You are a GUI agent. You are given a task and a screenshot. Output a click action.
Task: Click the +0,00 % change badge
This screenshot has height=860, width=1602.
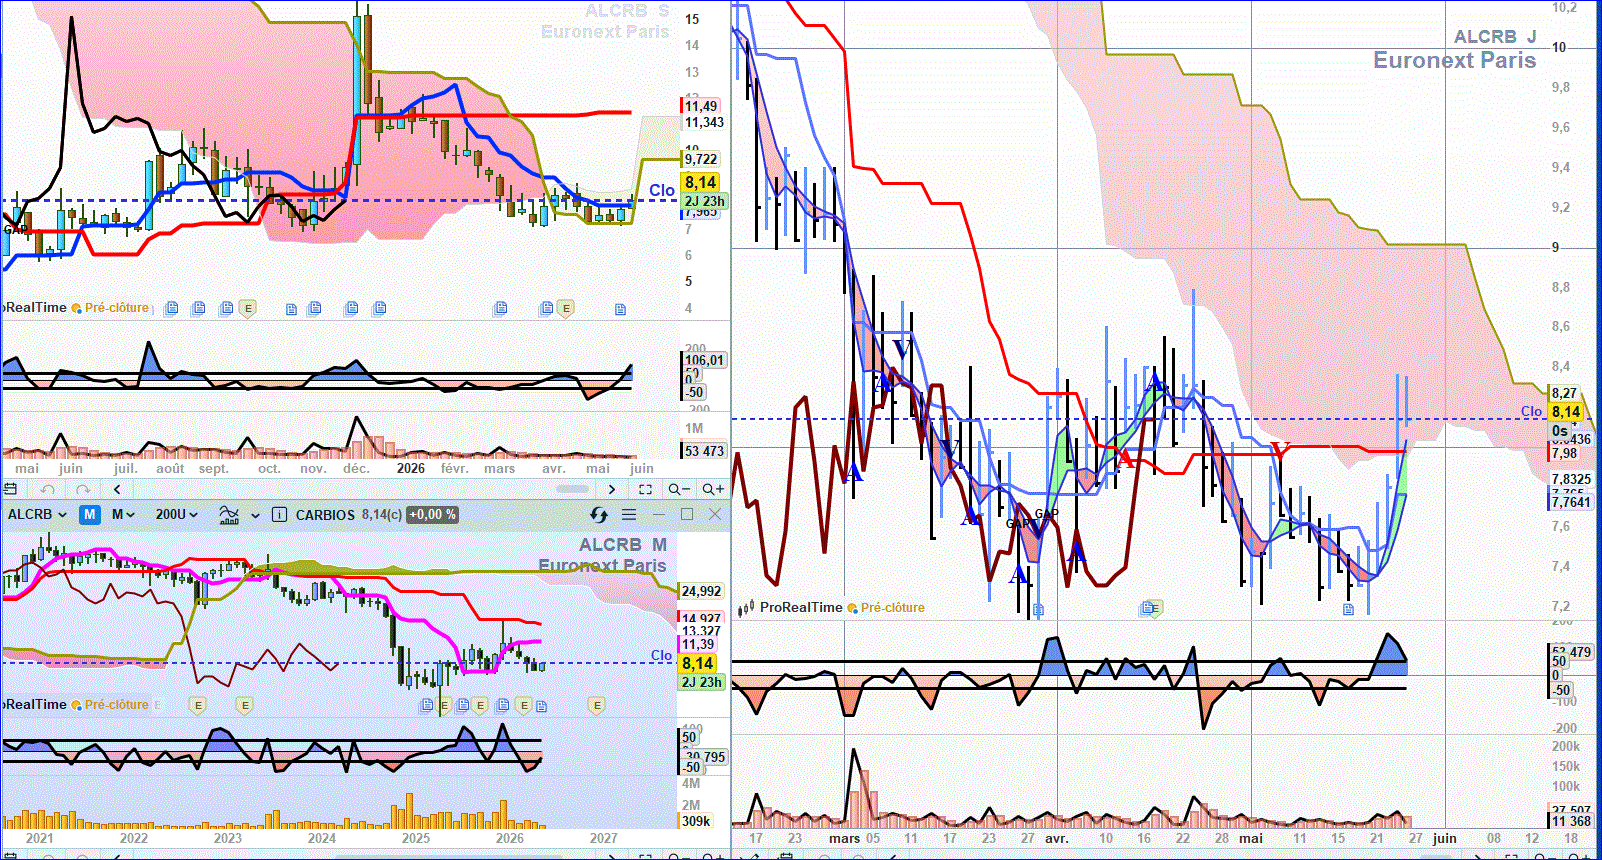pyautogui.click(x=432, y=514)
